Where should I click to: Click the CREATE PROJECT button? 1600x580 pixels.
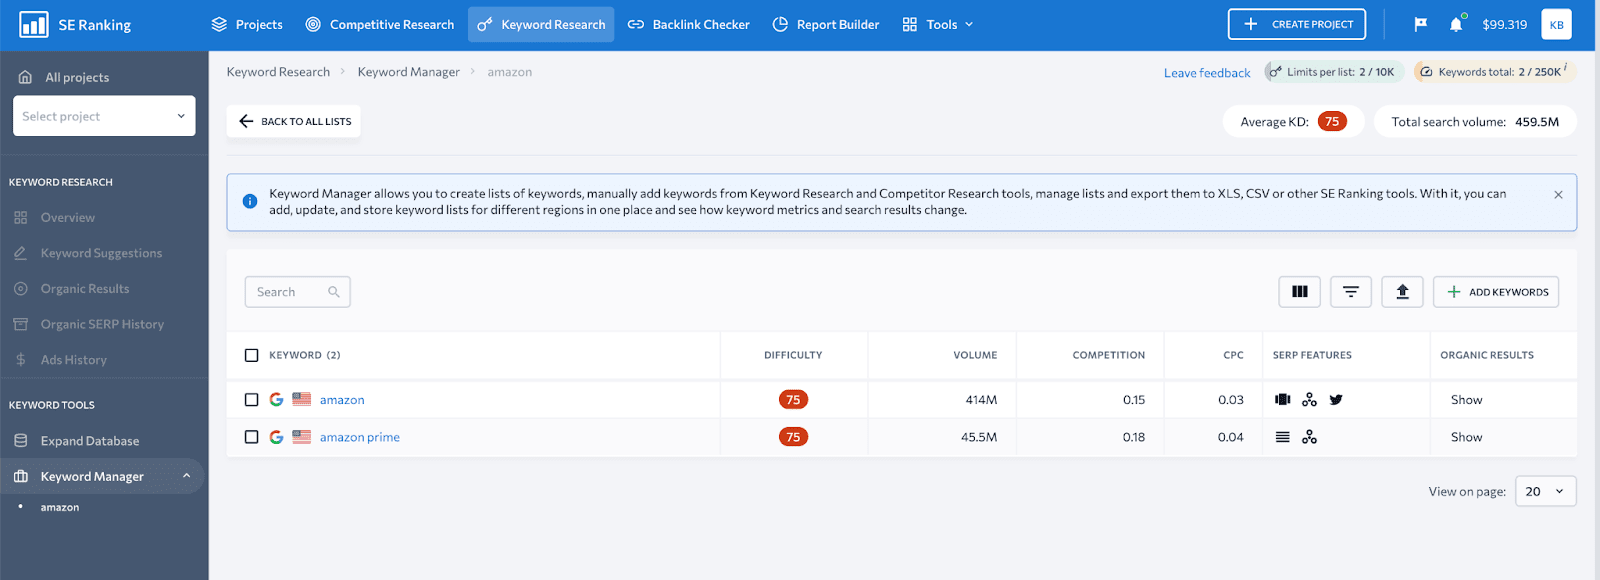[x=1297, y=24]
